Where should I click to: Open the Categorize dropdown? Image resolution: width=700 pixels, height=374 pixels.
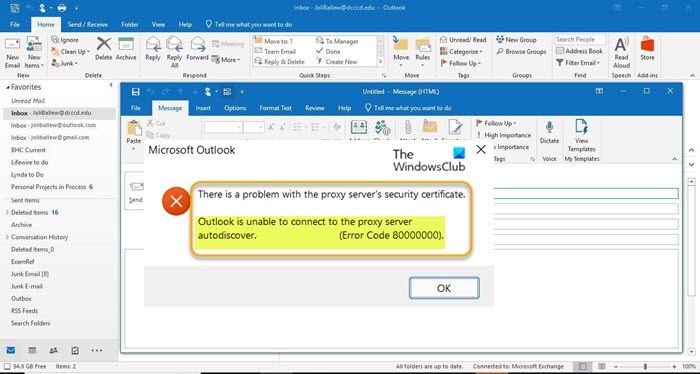(x=461, y=51)
